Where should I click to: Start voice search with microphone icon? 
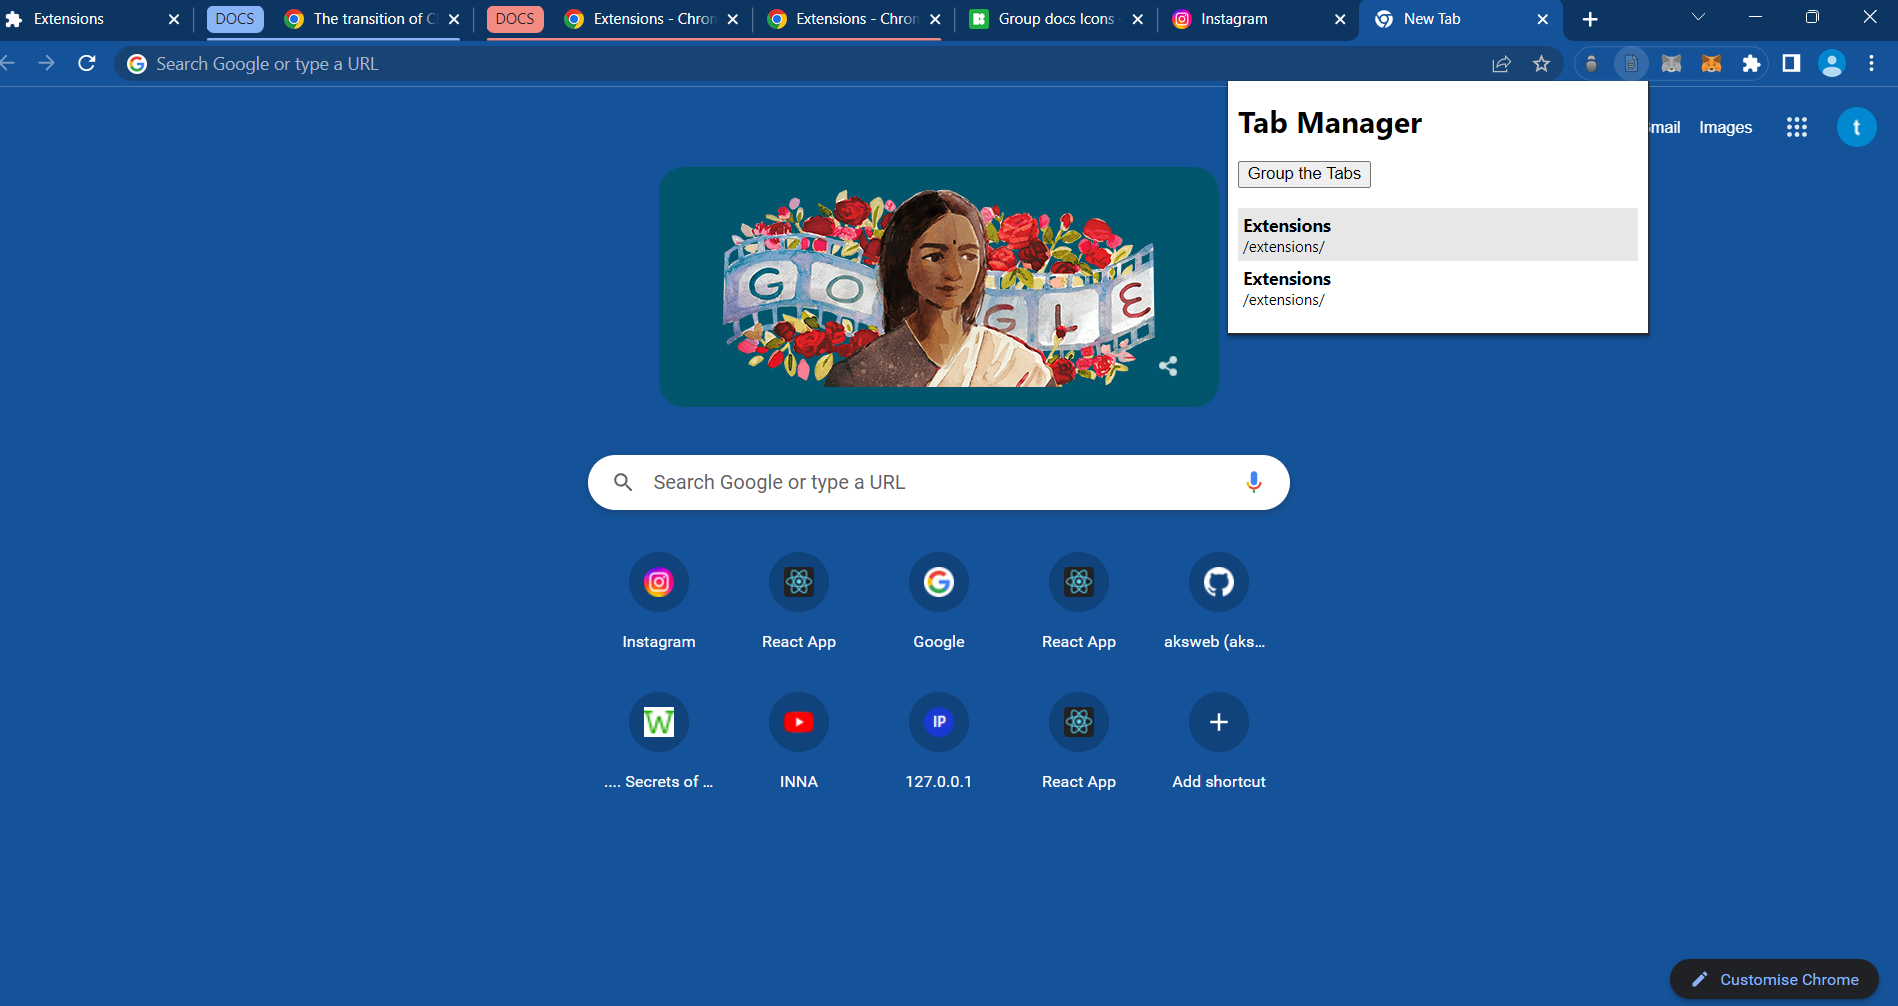pos(1253,482)
